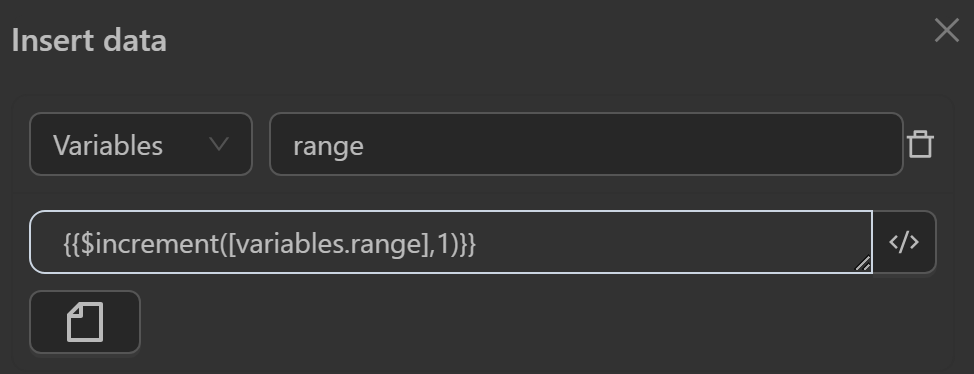Click on $increment text inside the value box
The image size is (974, 374).
(150, 244)
